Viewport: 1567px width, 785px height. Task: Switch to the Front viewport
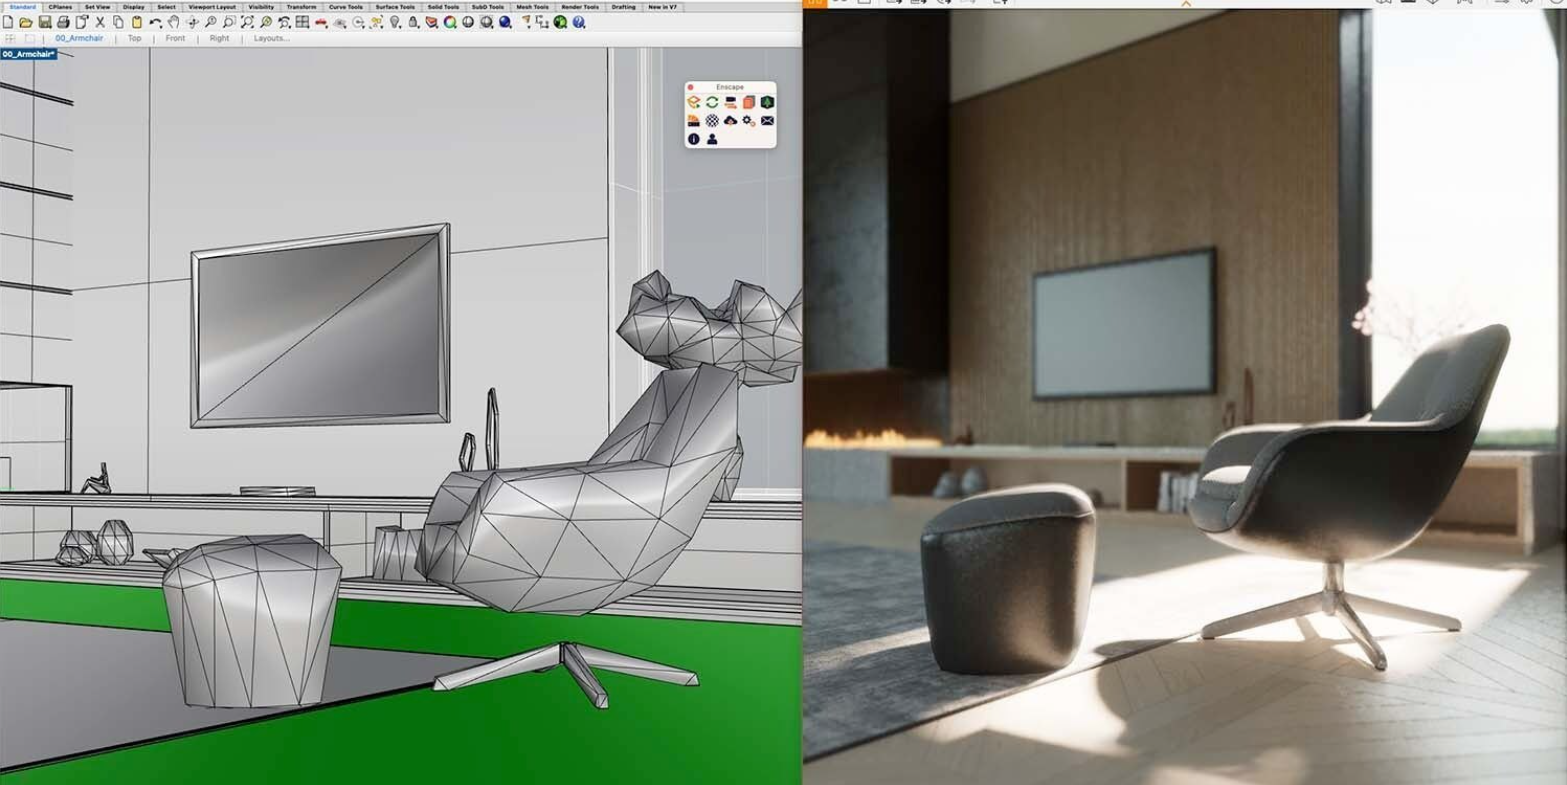point(175,38)
